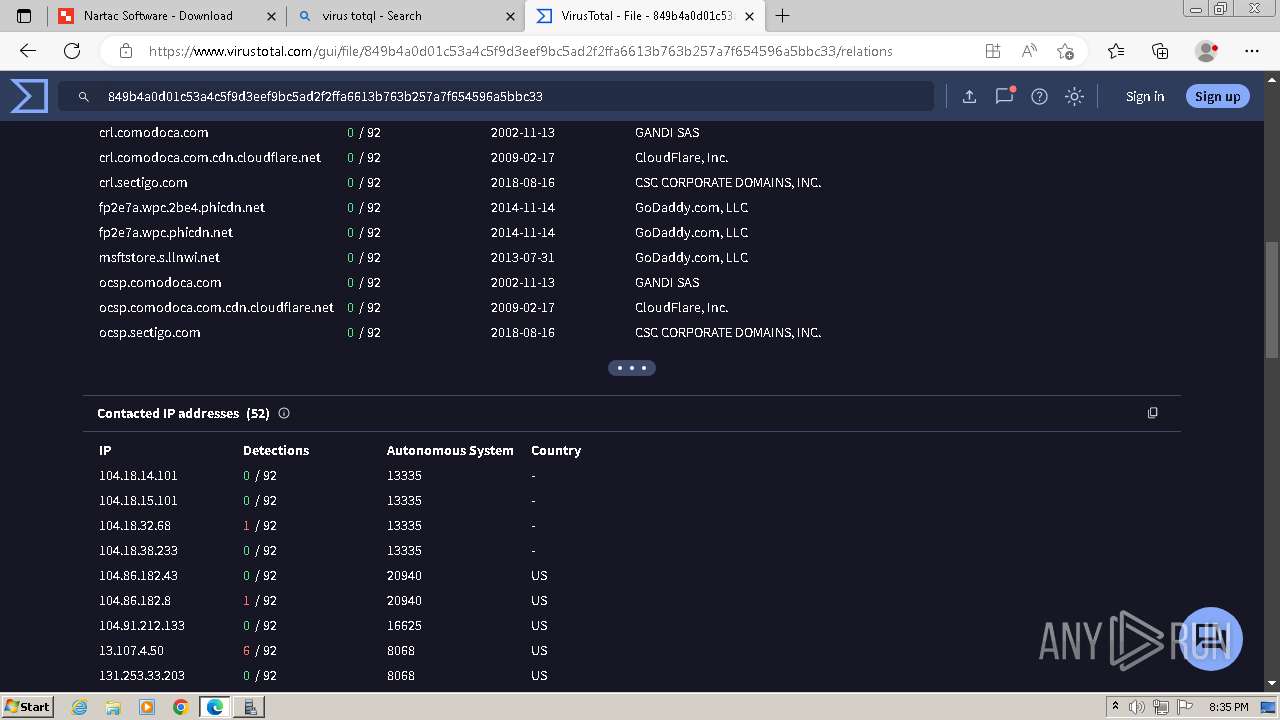Click autonomous system value 16625

404,625
